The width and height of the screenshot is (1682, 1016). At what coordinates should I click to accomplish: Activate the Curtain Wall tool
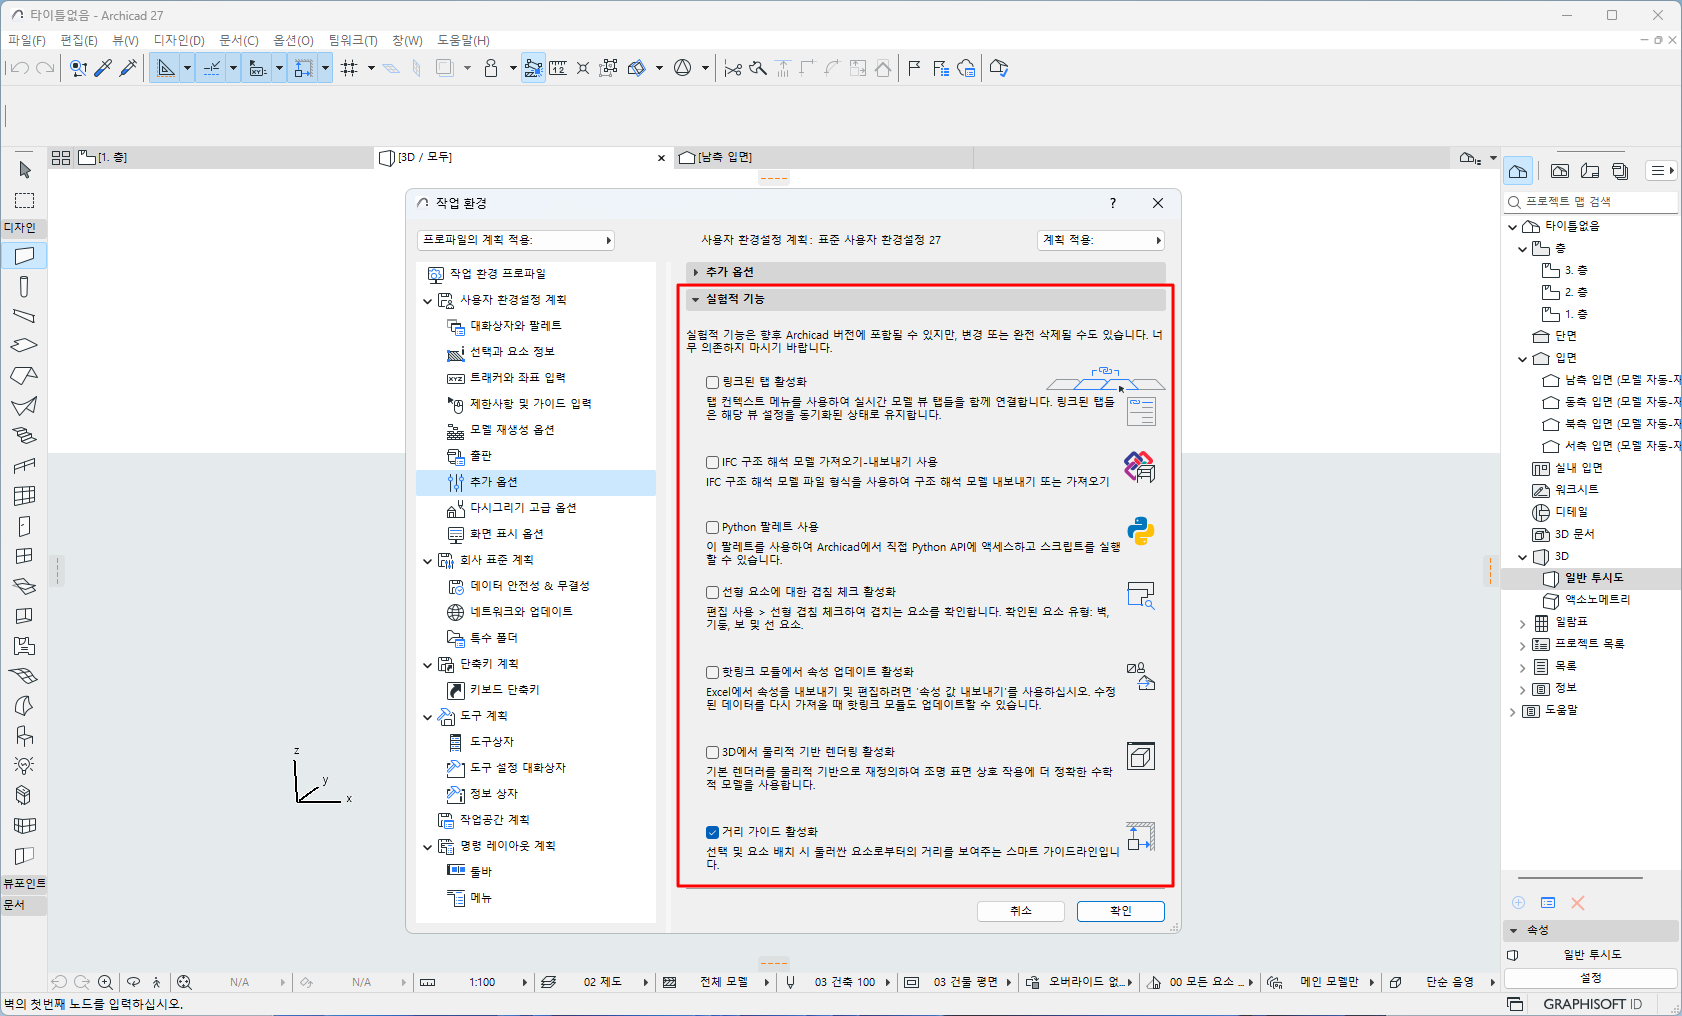25,495
